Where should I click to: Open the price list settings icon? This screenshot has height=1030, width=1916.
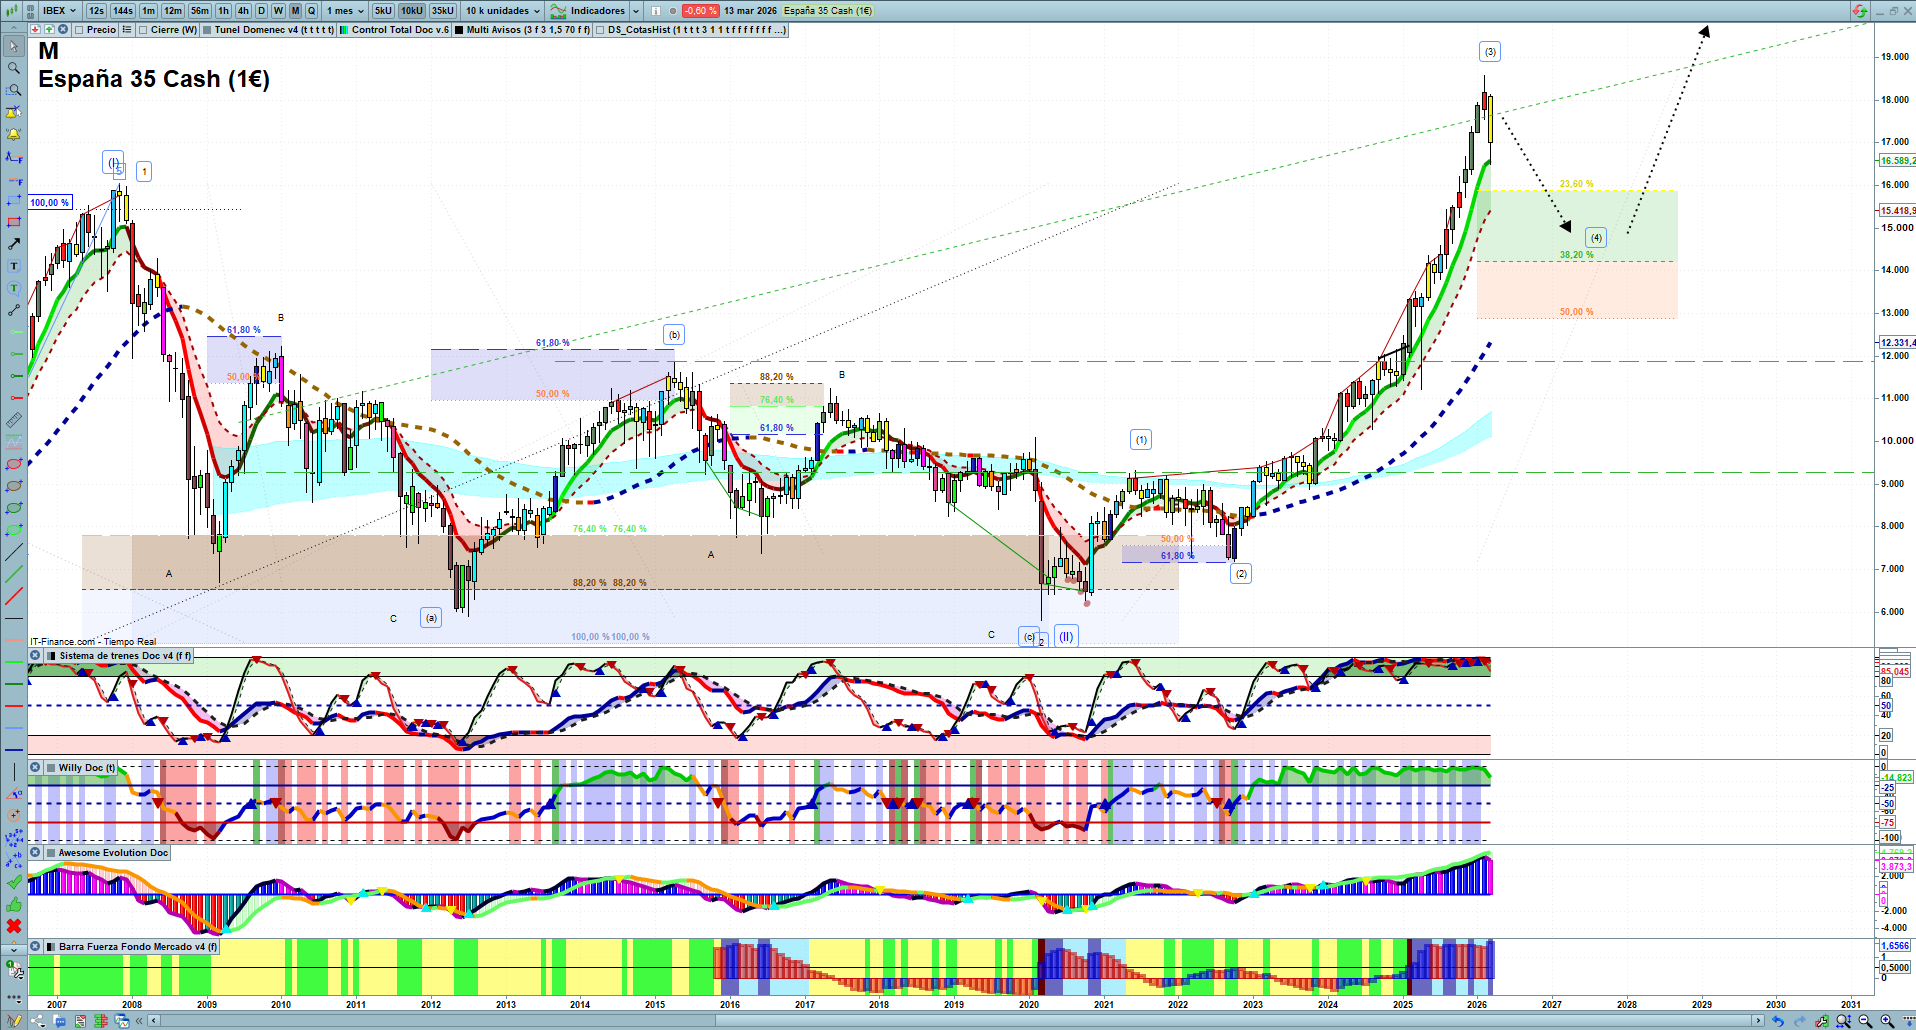pos(127,30)
